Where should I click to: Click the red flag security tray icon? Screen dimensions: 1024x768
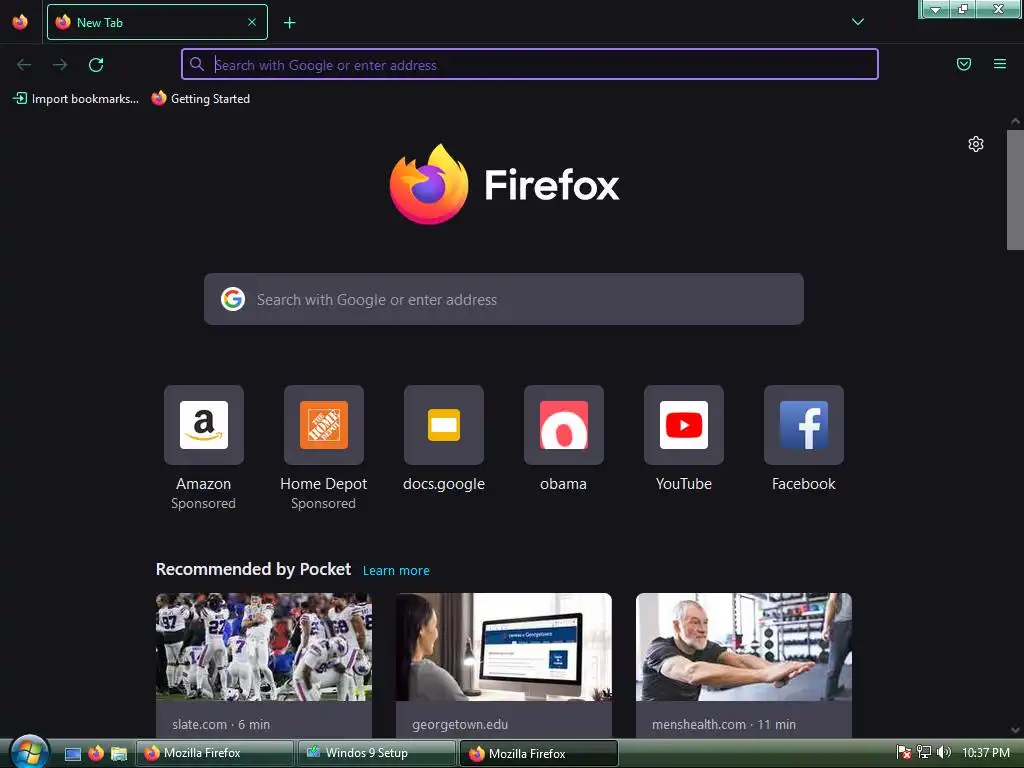point(904,753)
